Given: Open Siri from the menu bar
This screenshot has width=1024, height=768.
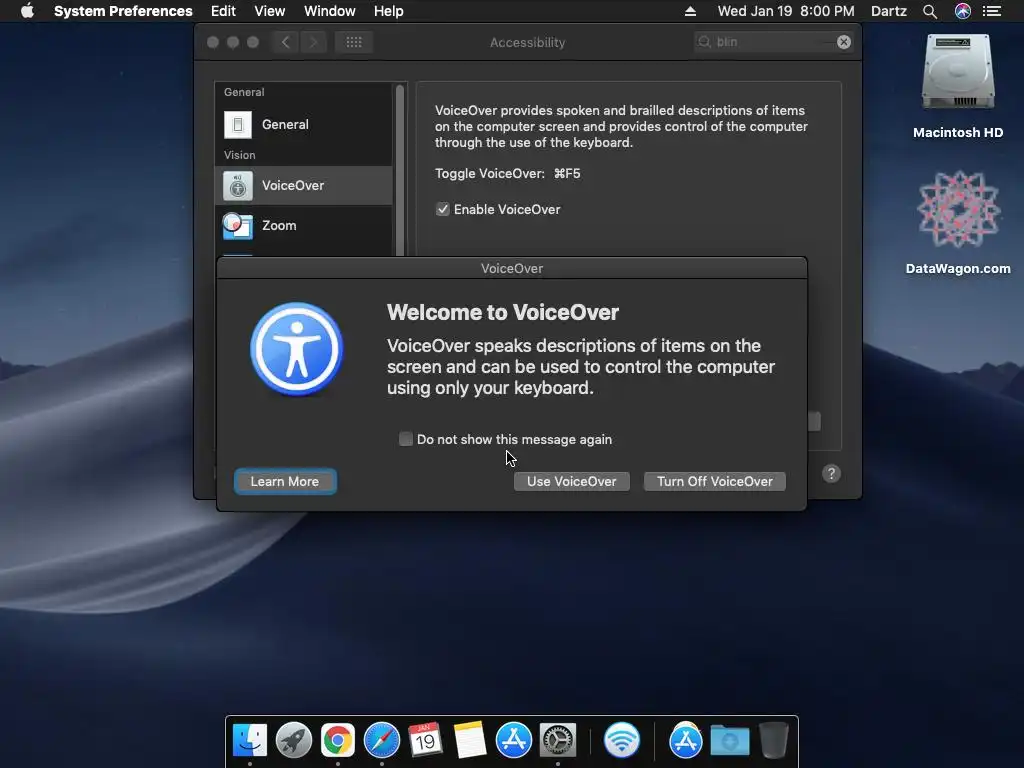Looking at the screenshot, I should 963,11.
